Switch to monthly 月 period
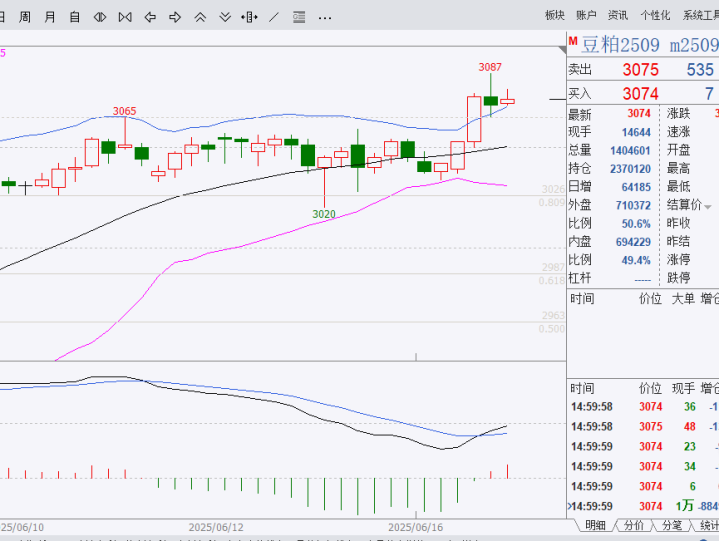The width and height of the screenshot is (719, 541). click(x=50, y=16)
